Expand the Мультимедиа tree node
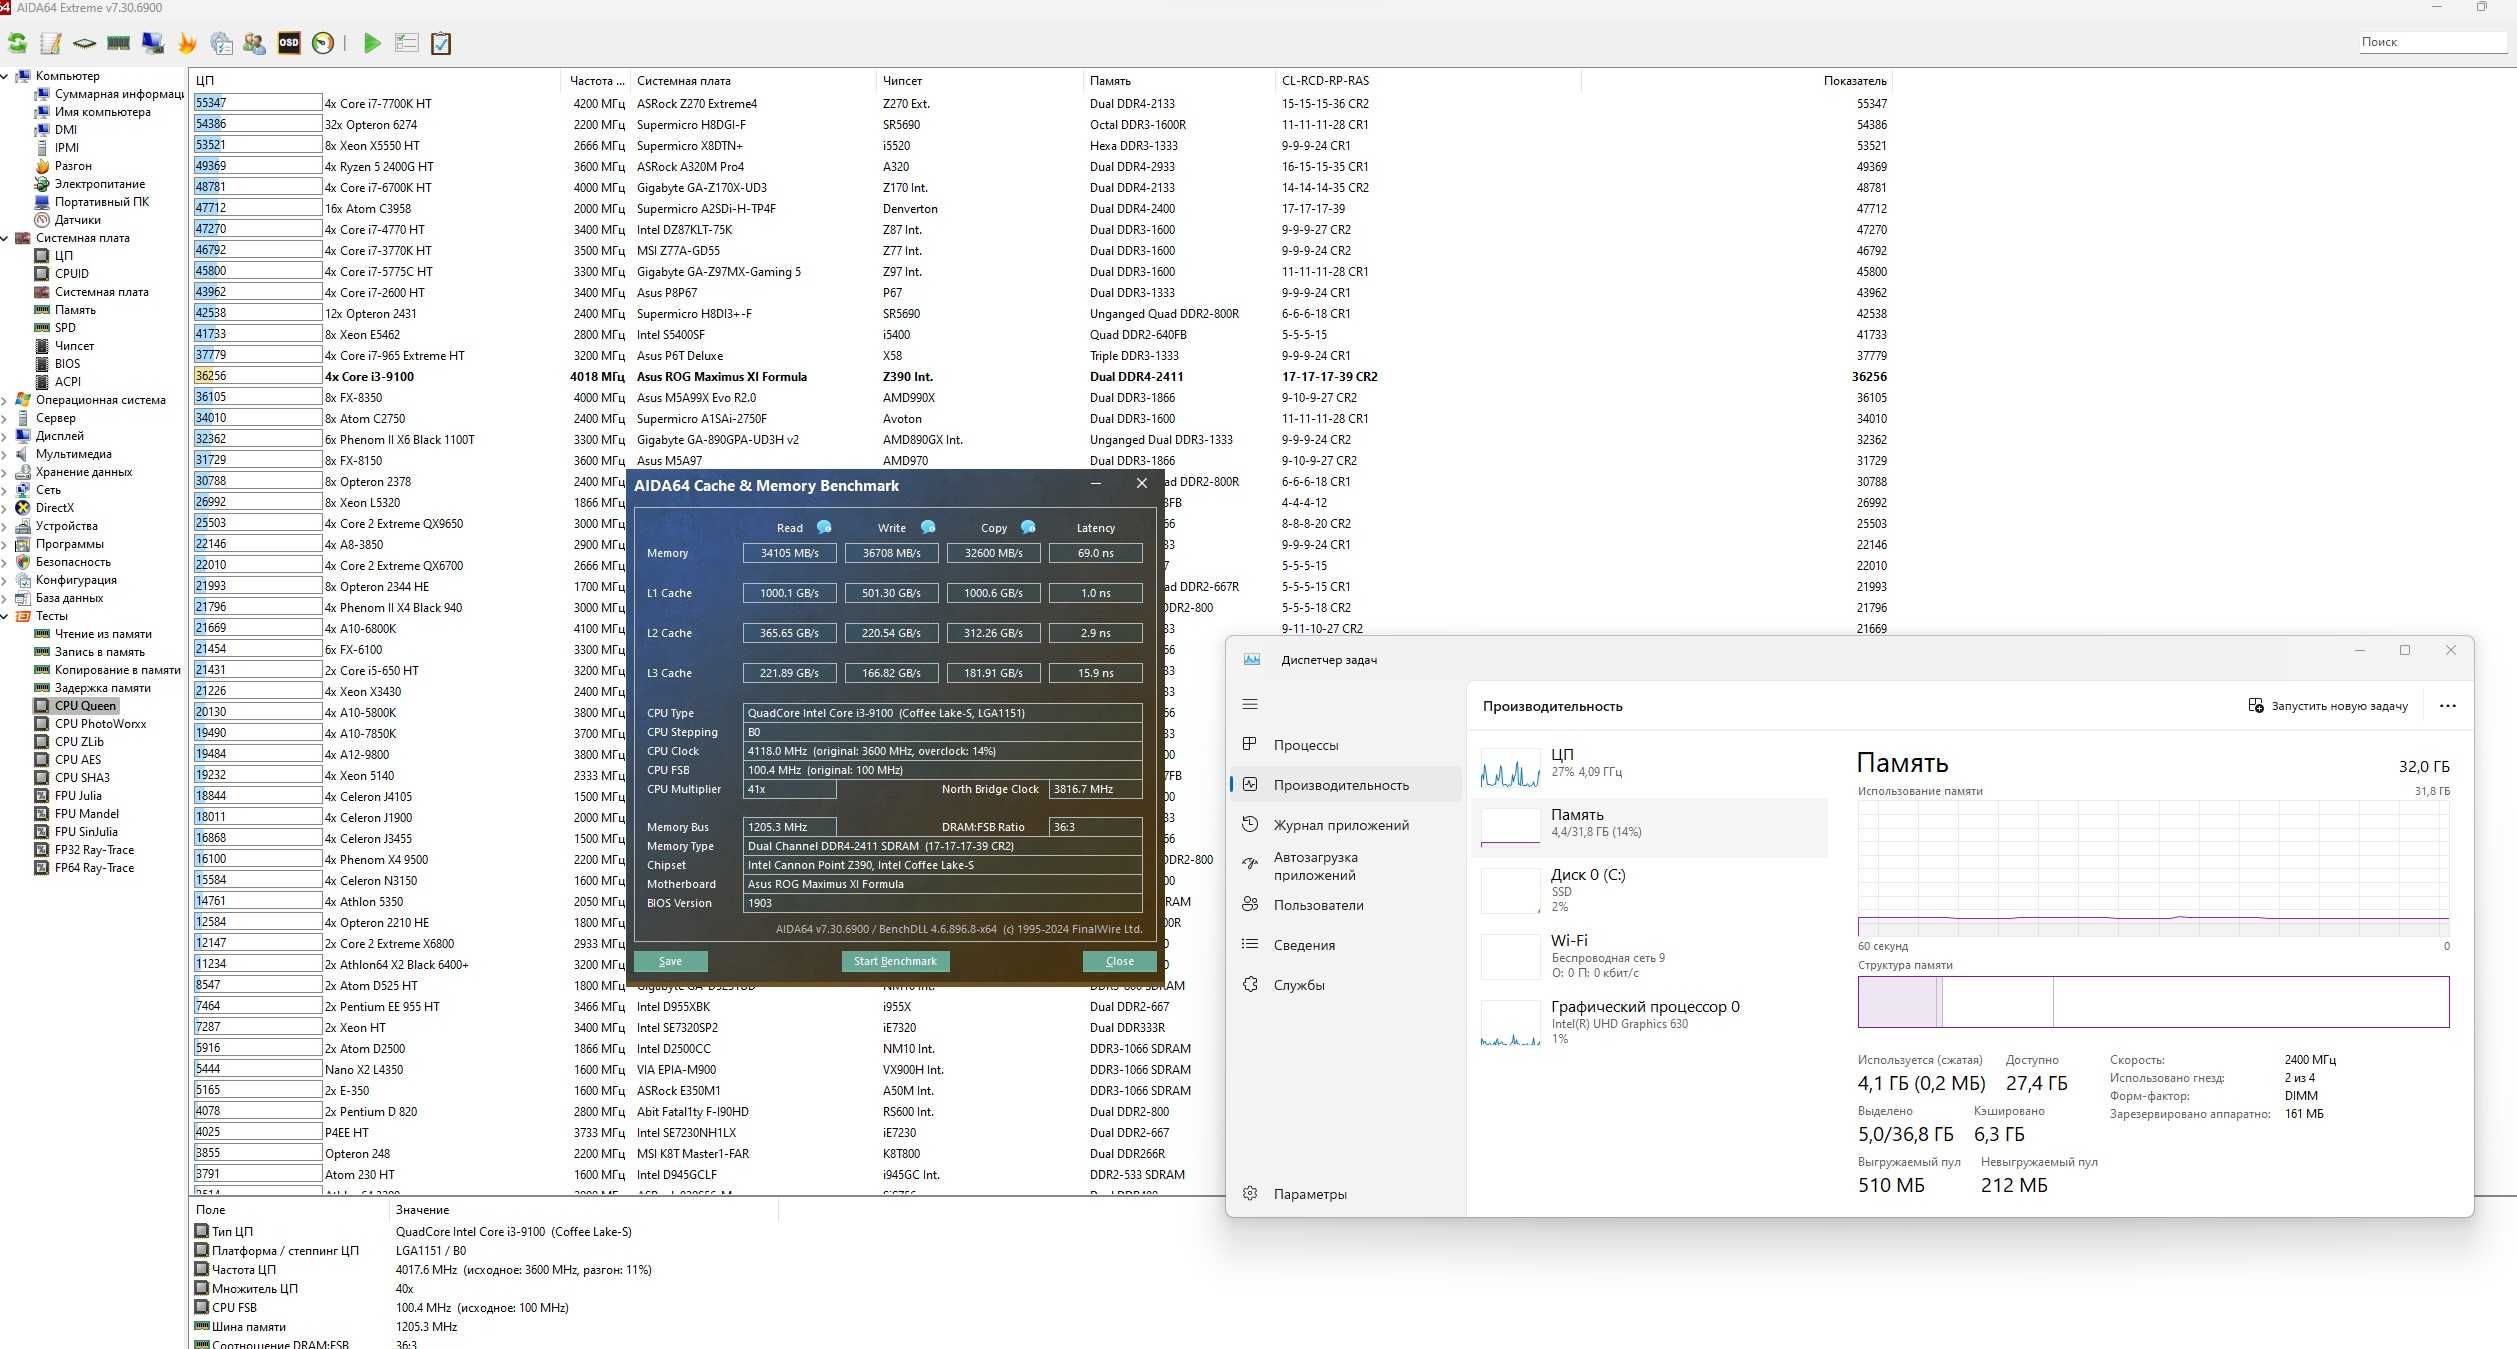Screen dimensions: 2517x1349 pos(5,454)
